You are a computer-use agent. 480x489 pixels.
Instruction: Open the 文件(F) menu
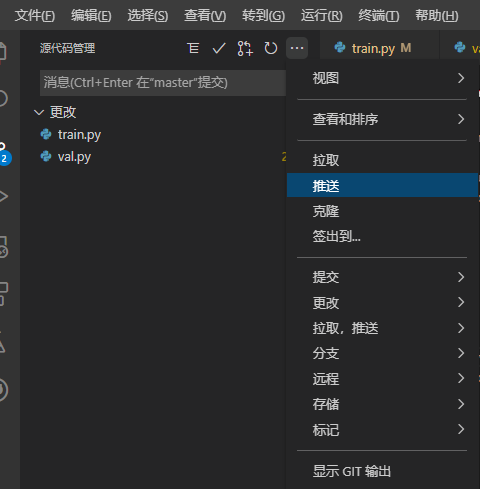coord(35,15)
